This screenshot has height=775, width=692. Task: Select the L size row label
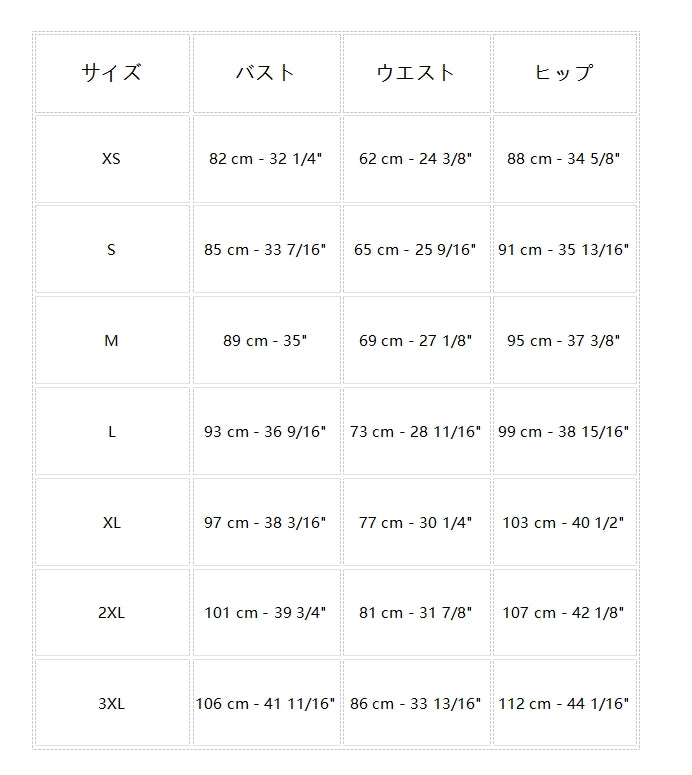click(x=111, y=432)
